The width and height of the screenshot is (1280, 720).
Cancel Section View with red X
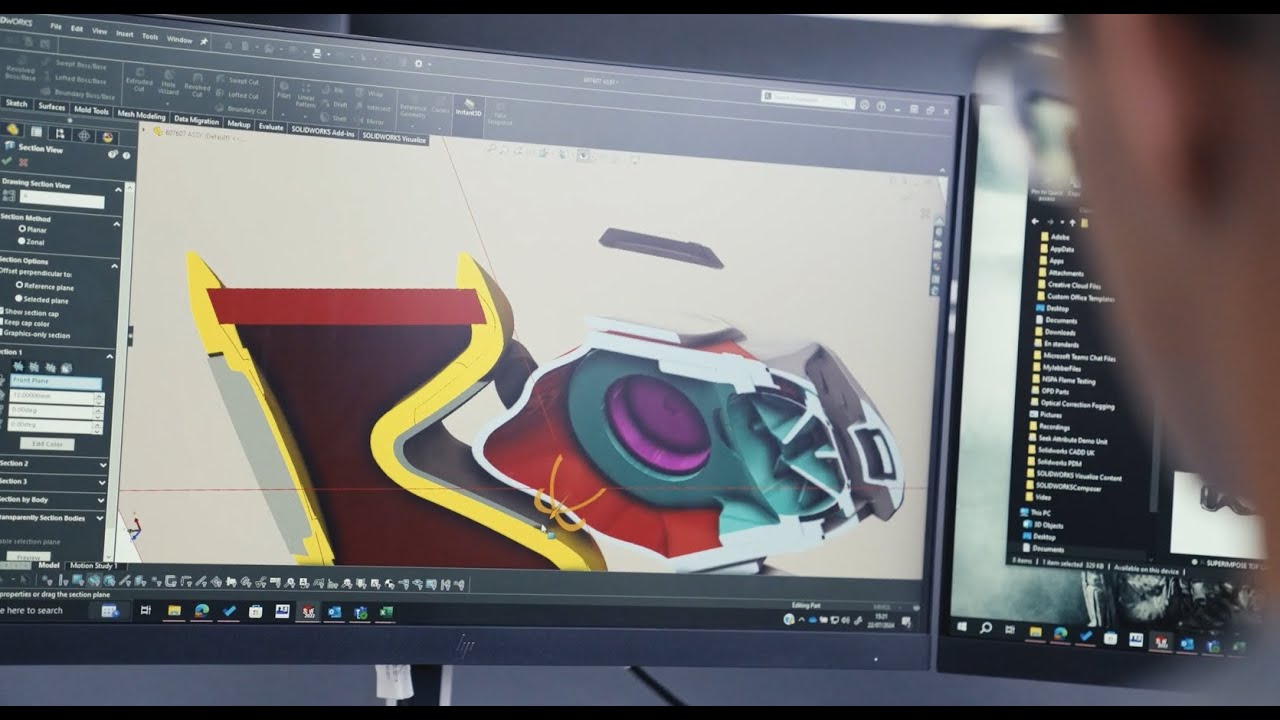(x=21, y=161)
